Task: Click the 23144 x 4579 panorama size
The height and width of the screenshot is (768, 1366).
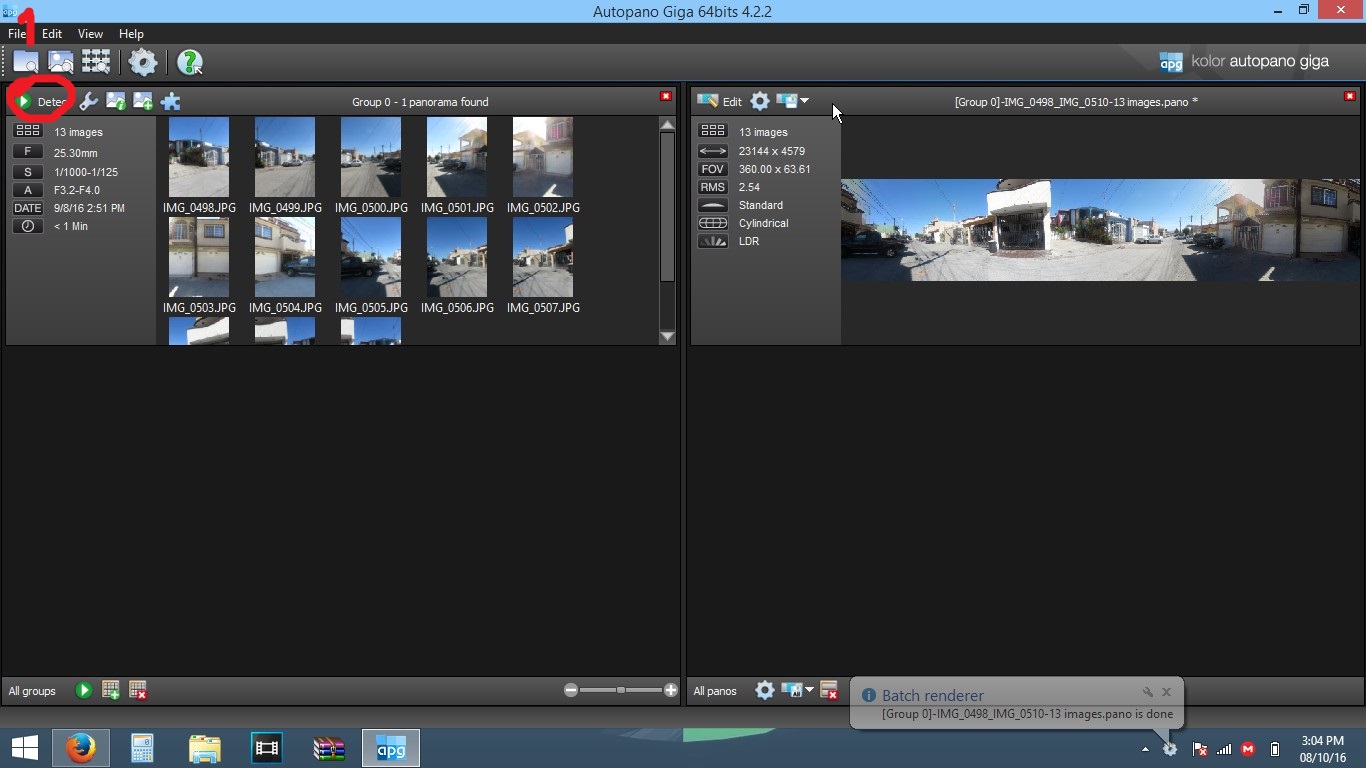Action: tap(772, 151)
